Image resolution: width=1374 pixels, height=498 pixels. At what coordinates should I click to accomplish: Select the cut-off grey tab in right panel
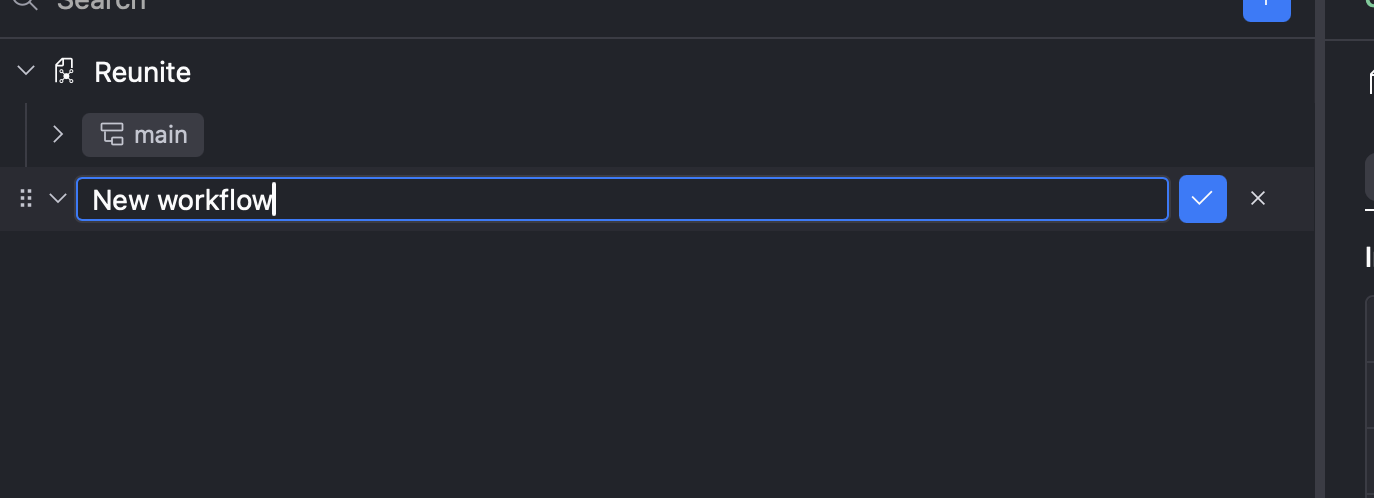coord(1369,177)
